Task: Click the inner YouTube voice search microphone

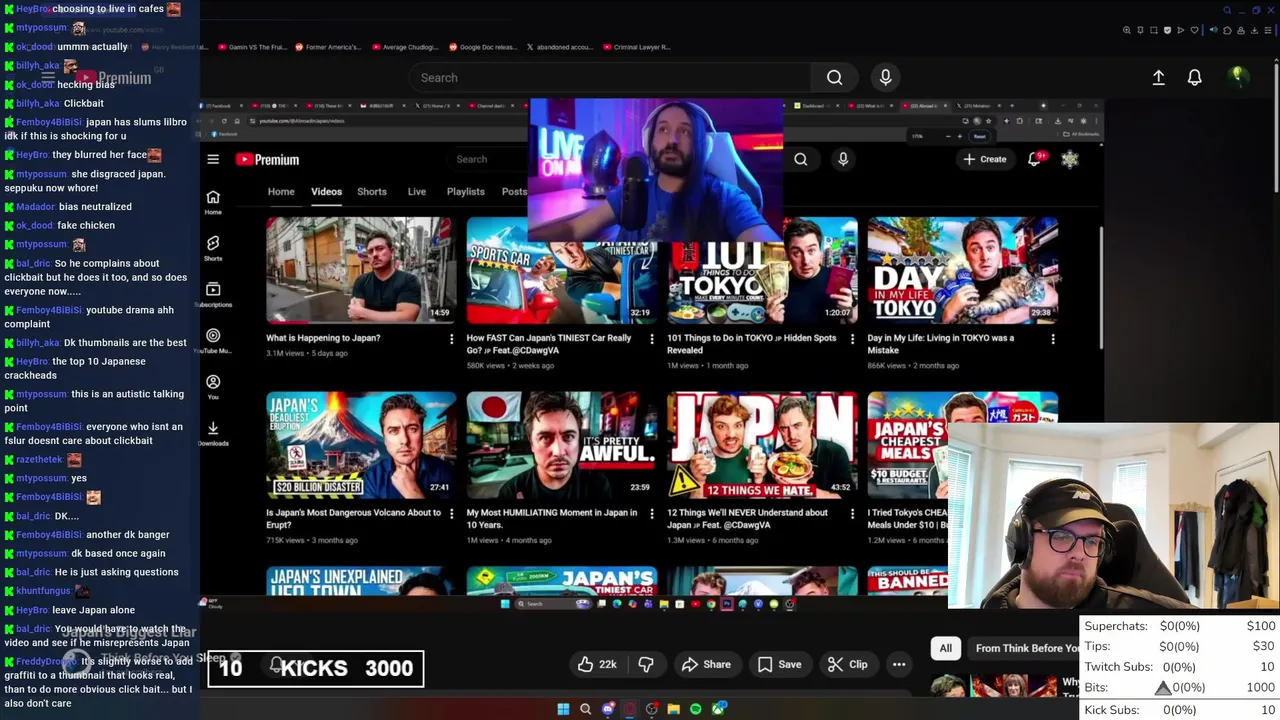Action: (843, 159)
